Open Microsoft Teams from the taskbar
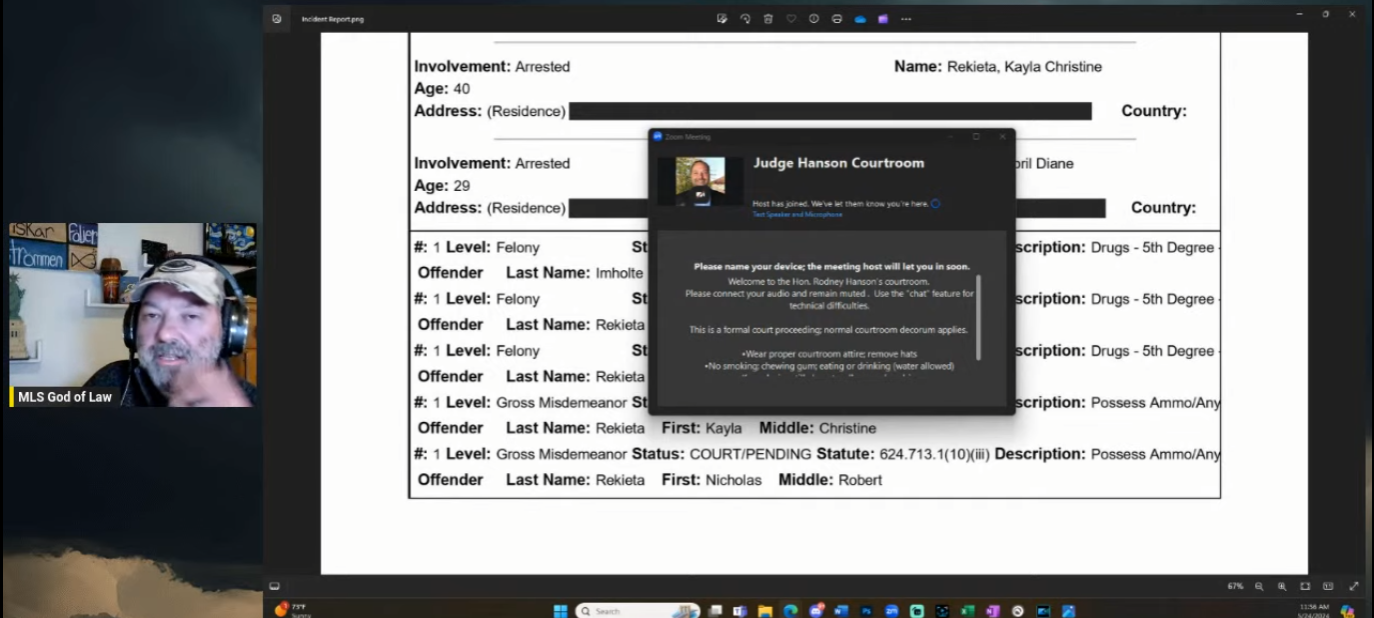1374x618 pixels. coord(740,610)
